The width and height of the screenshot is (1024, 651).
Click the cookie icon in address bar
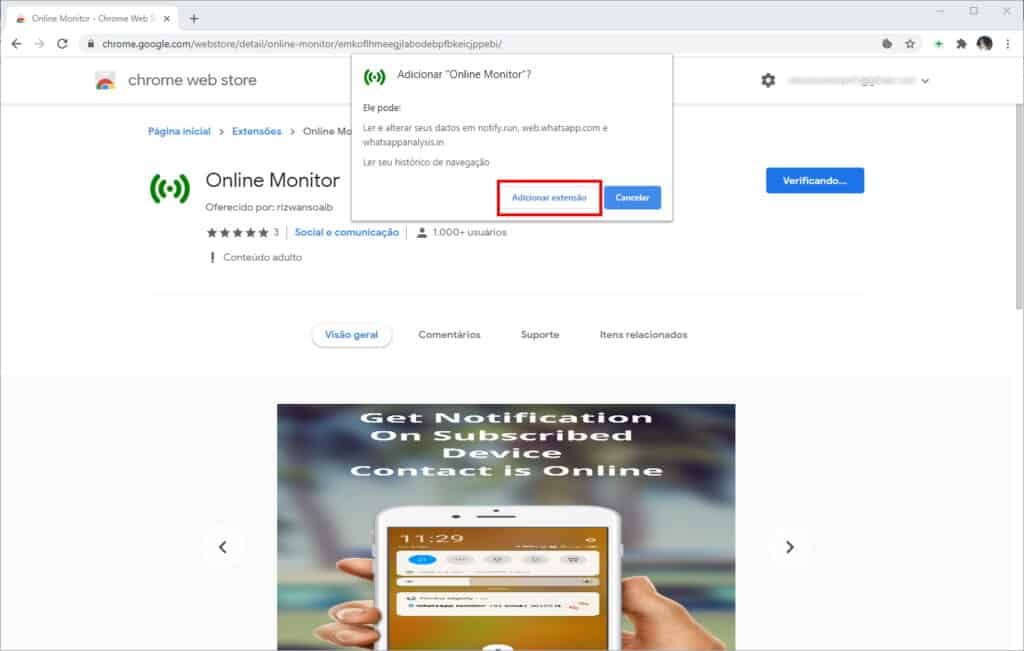[887, 44]
